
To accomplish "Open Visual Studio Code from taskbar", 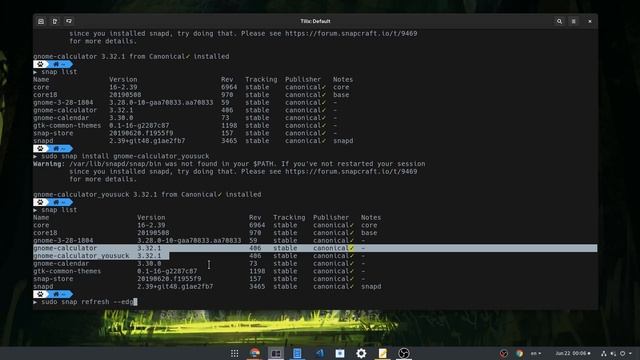I will pyautogui.click(x=319, y=353).
